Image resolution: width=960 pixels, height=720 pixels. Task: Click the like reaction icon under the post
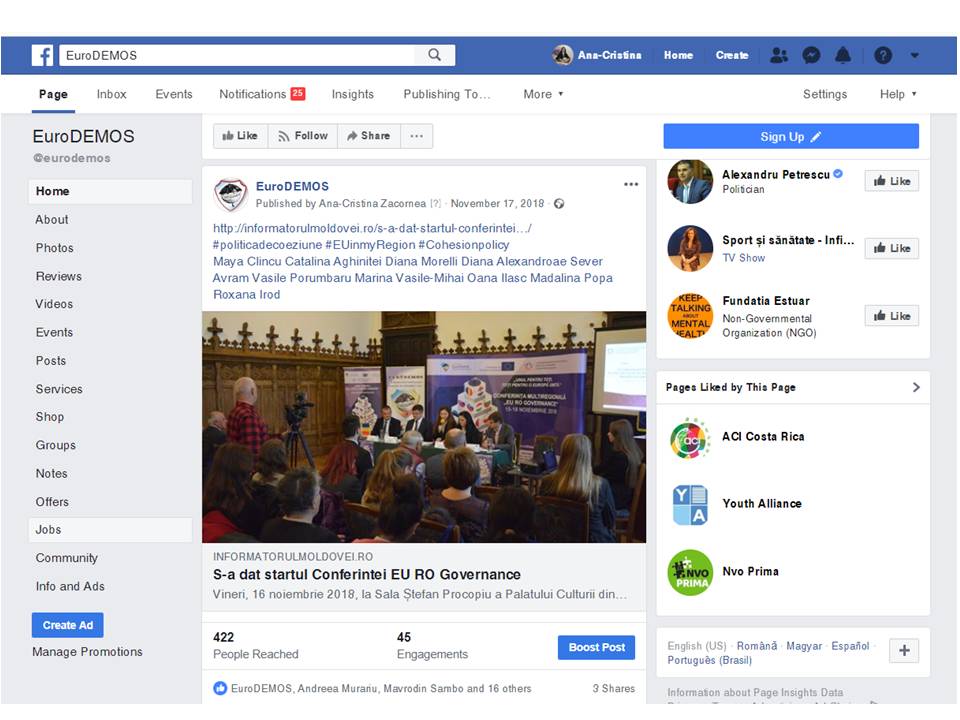tap(220, 688)
